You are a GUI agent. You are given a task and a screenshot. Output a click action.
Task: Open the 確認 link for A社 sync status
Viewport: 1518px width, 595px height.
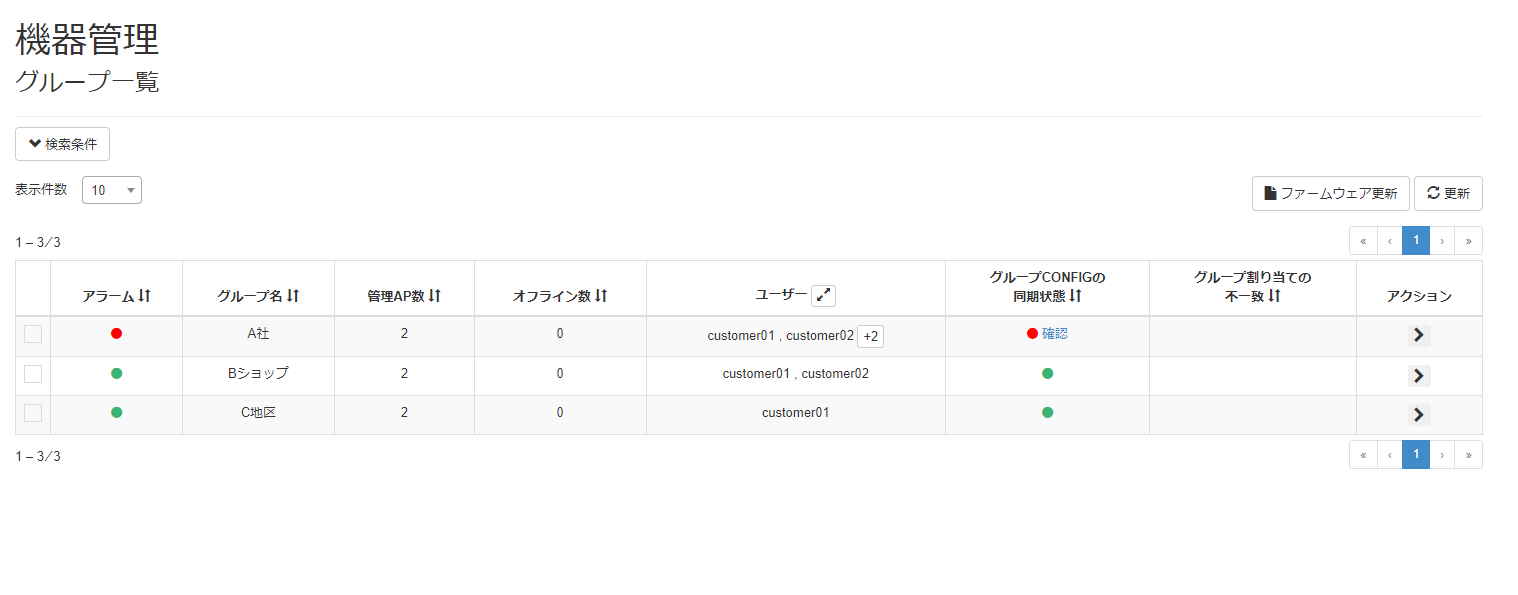(1056, 333)
